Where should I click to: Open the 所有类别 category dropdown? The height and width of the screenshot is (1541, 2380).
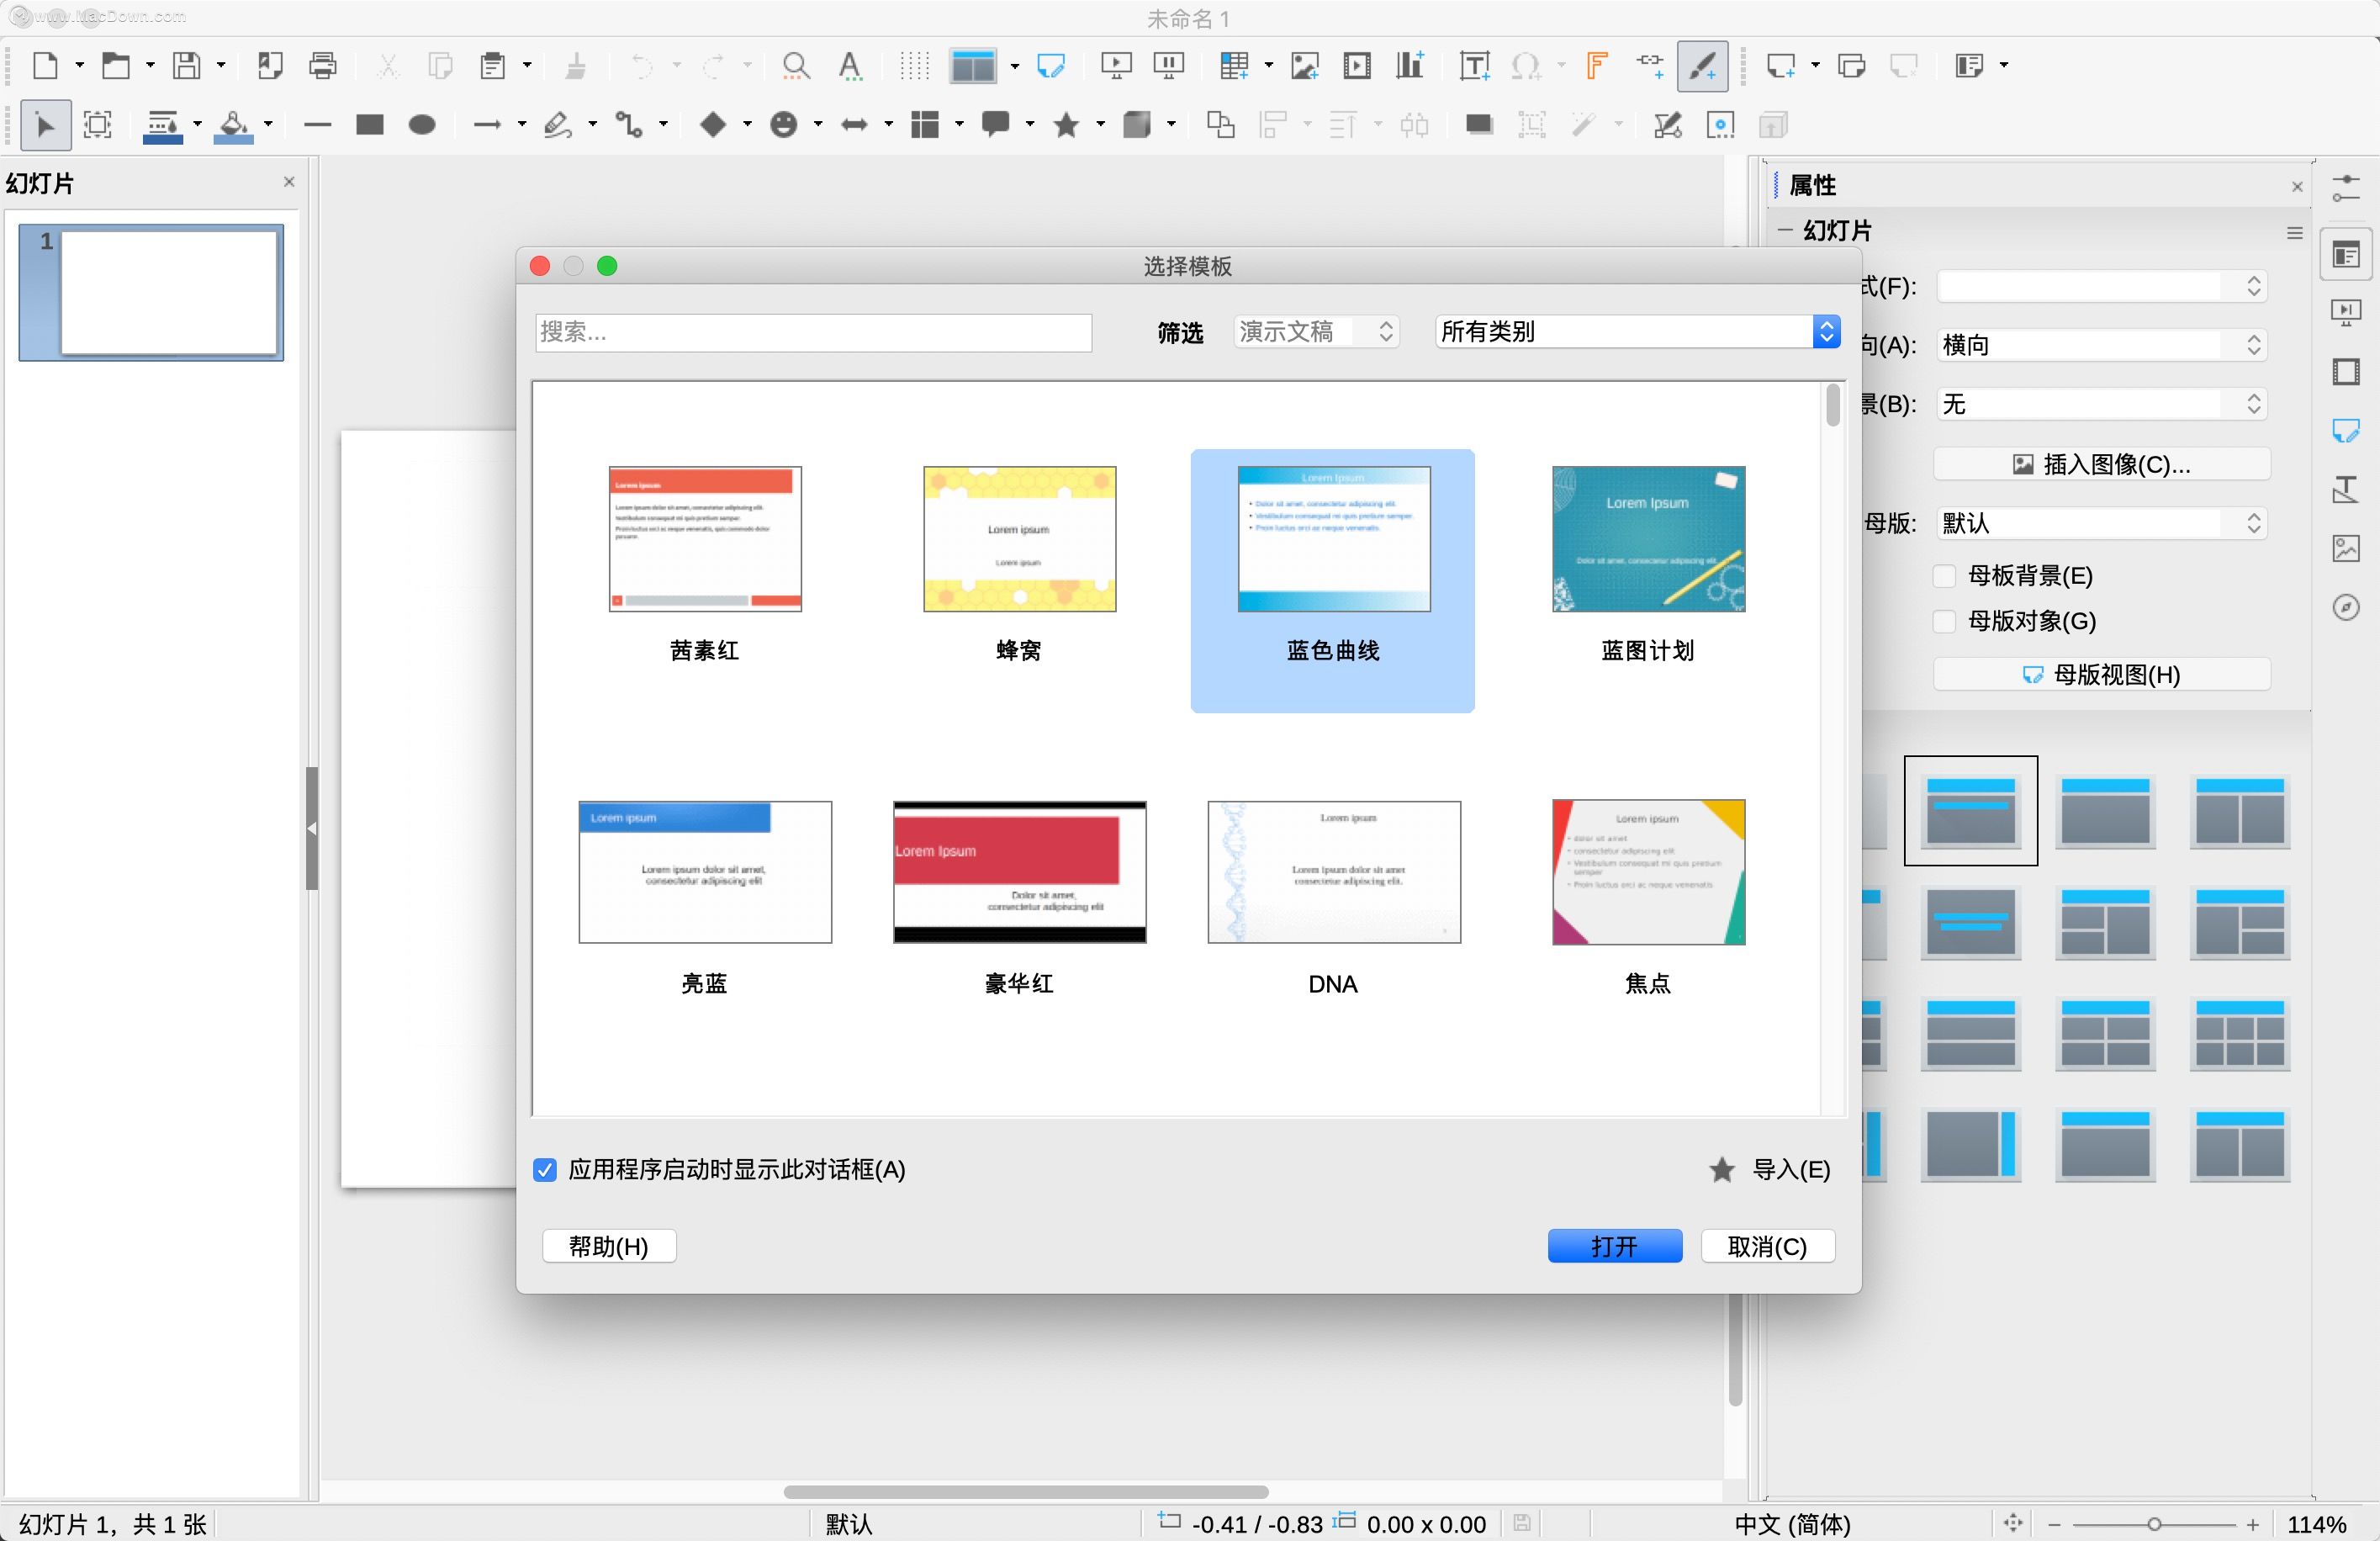tap(1637, 331)
